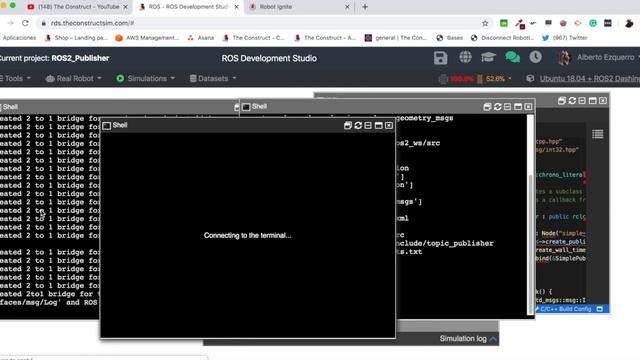This screenshot has width=640, height=360.
Task: Click inside the front Shell connecting terminal
Action: pos(248,235)
